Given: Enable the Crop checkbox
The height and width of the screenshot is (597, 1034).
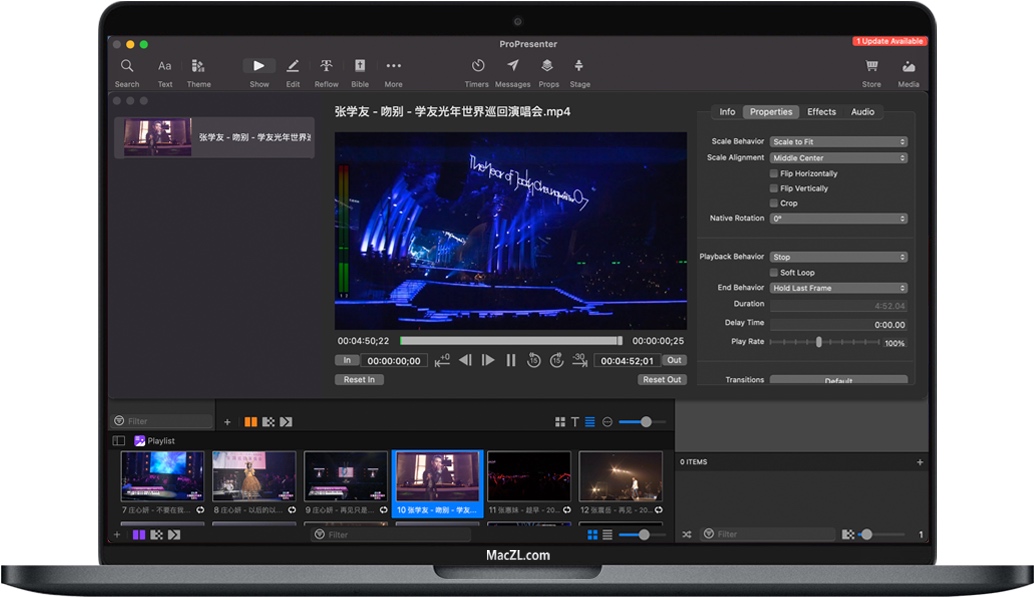Looking at the screenshot, I should [774, 203].
